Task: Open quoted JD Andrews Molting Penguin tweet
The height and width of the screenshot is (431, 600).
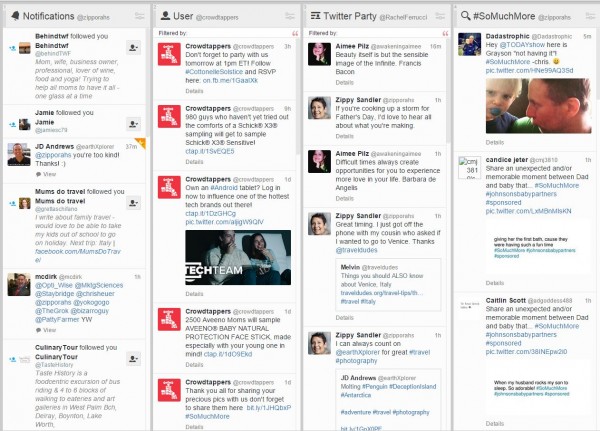Action: coord(388,400)
